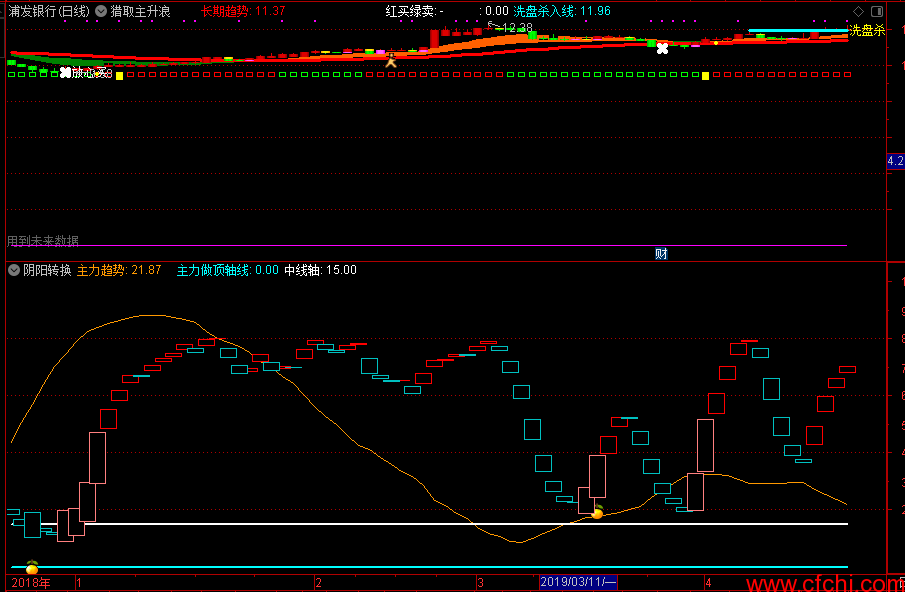Select the 2019/03/11 date marker
The height and width of the screenshot is (592, 905).
tap(578, 582)
